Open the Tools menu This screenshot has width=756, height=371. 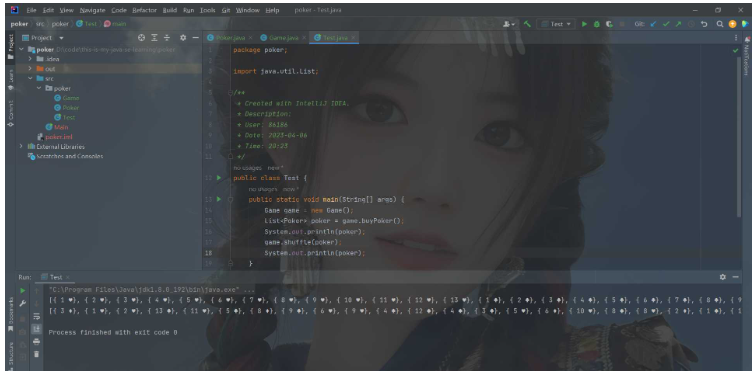pyautogui.click(x=208, y=10)
